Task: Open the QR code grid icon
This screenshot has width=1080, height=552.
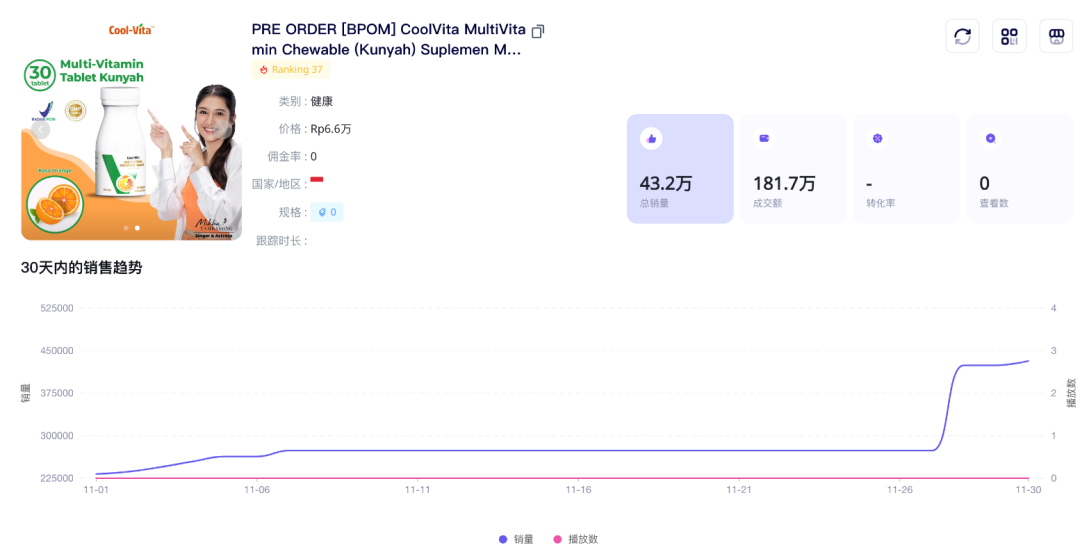Action: coord(1009,36)
